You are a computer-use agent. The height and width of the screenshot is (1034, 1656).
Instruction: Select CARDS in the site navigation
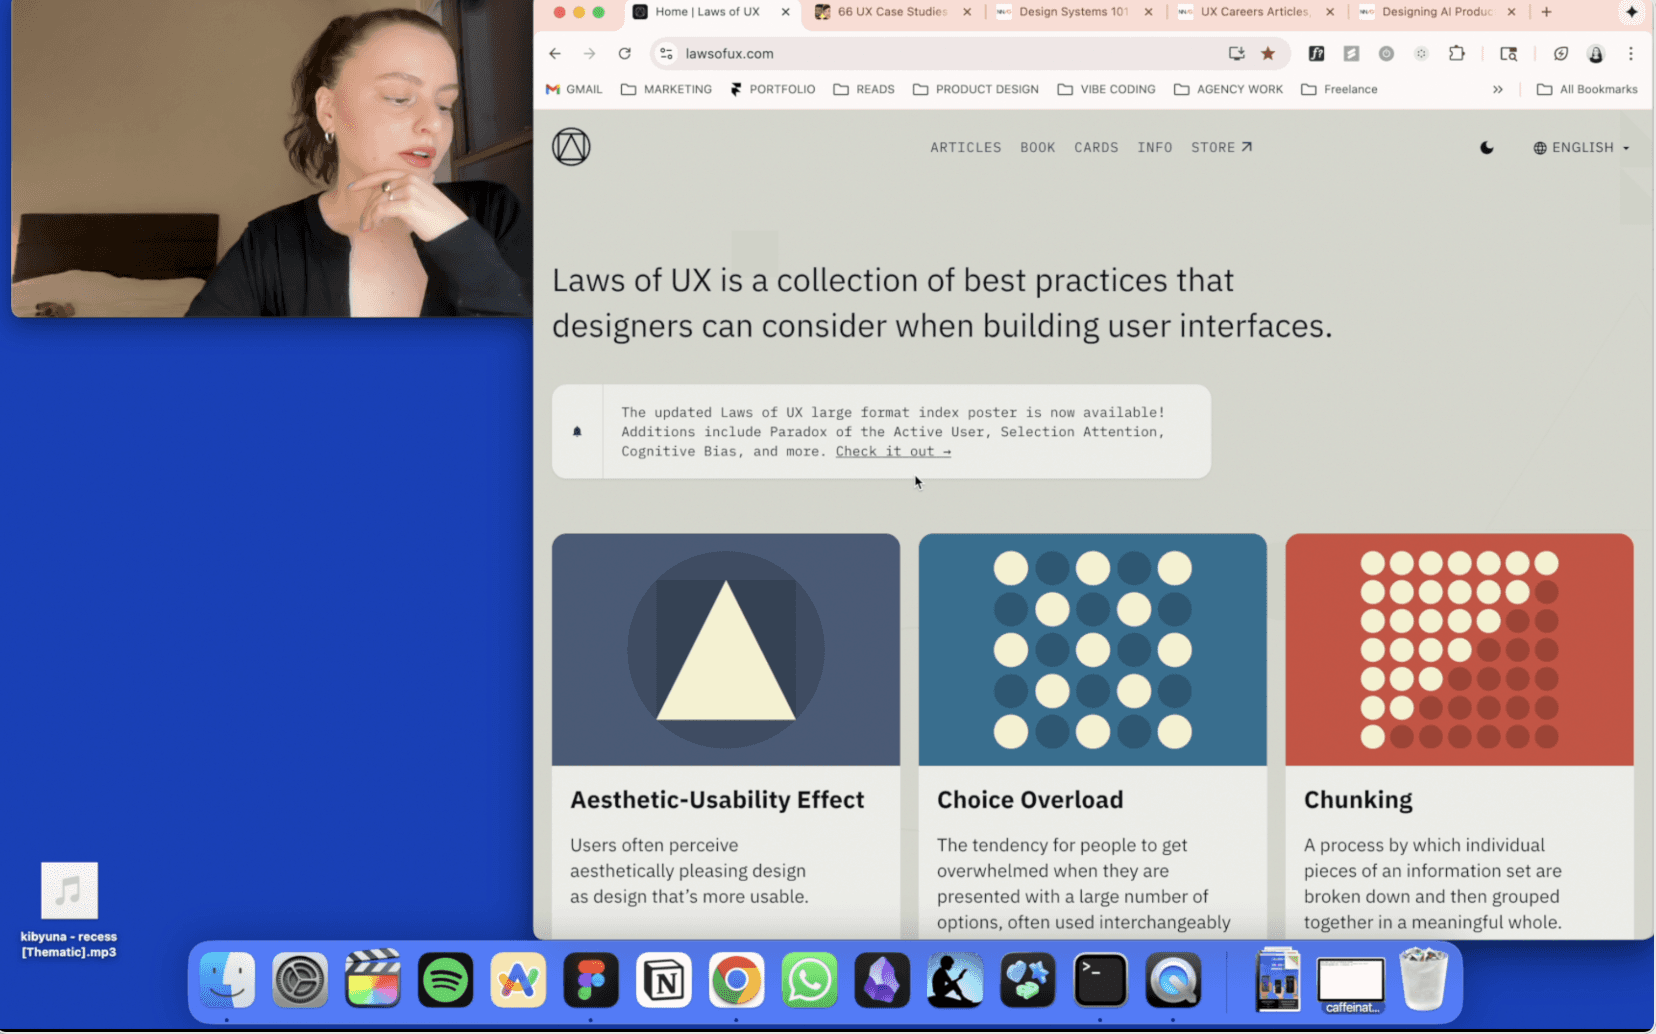point(1096,147)
